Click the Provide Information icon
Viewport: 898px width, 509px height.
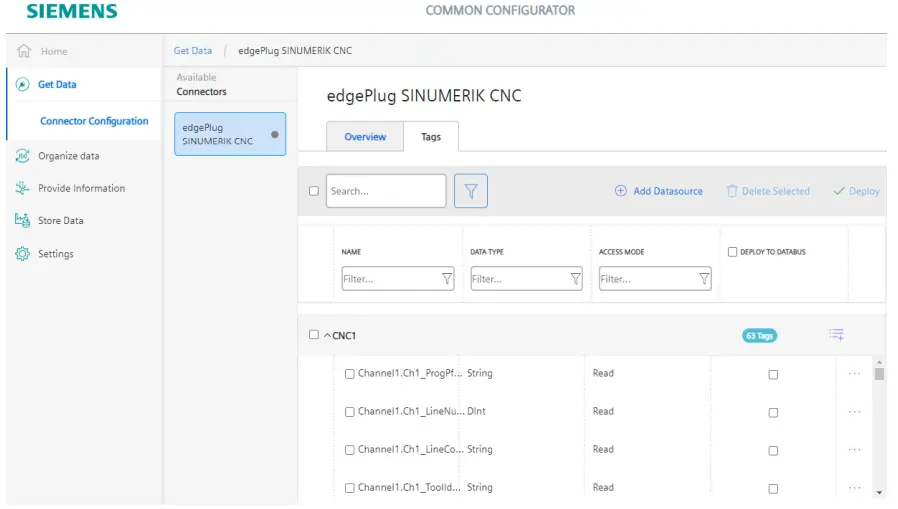pyautogui.click(x=23, y=188)
